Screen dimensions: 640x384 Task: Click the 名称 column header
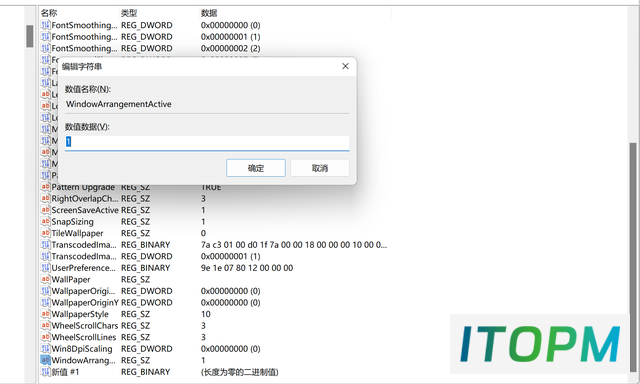(x=49, y=13)
